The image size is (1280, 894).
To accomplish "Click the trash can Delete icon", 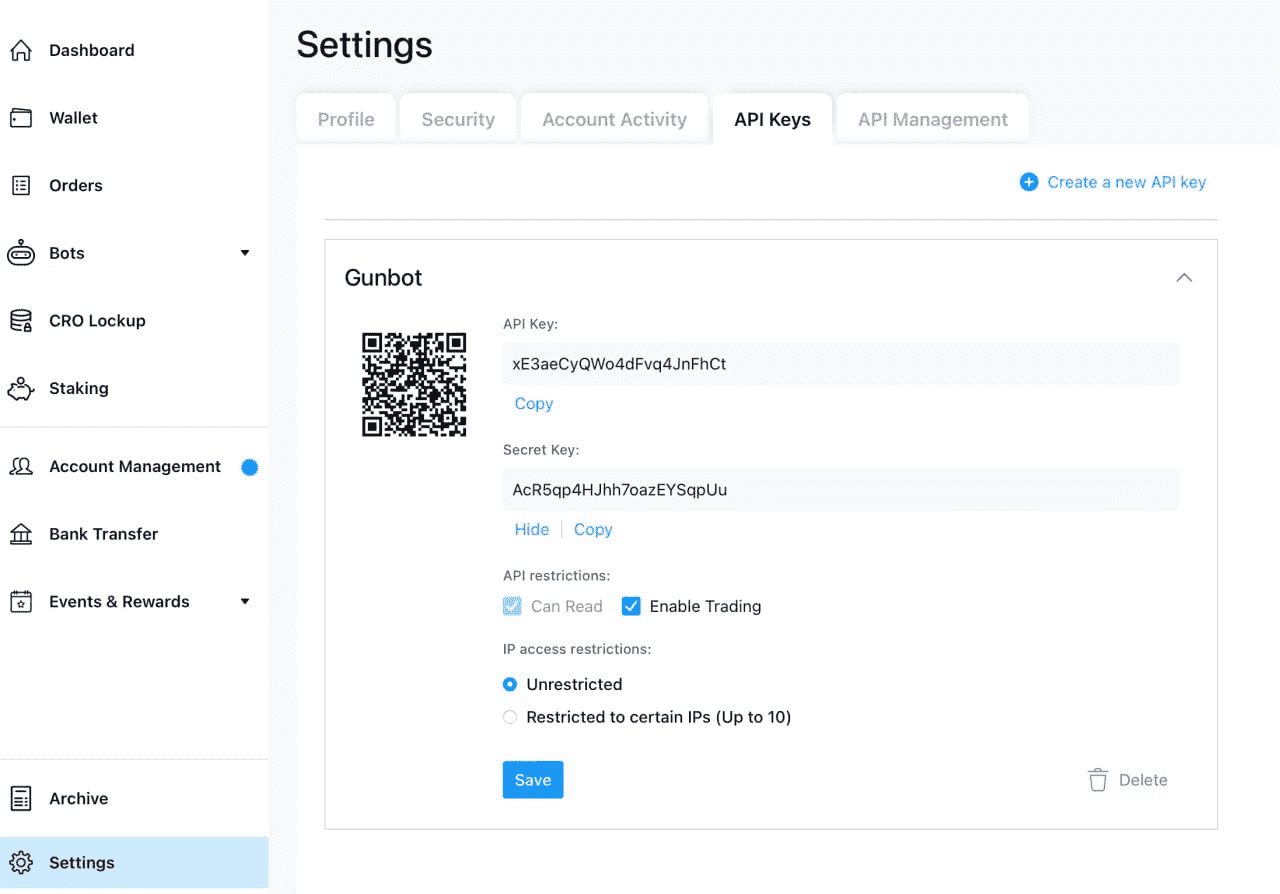I will [1098, 780].
